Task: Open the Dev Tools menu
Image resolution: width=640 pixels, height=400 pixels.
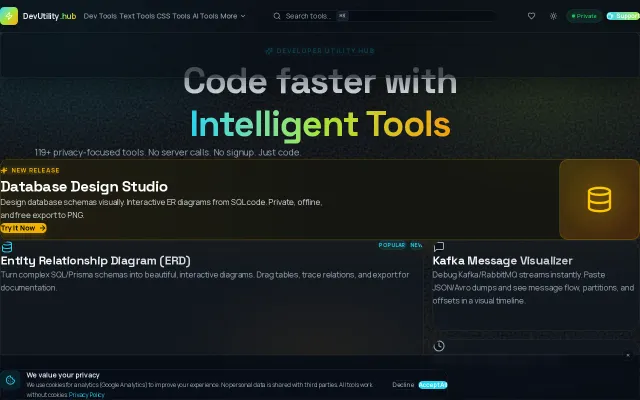Action: (100, 16)
